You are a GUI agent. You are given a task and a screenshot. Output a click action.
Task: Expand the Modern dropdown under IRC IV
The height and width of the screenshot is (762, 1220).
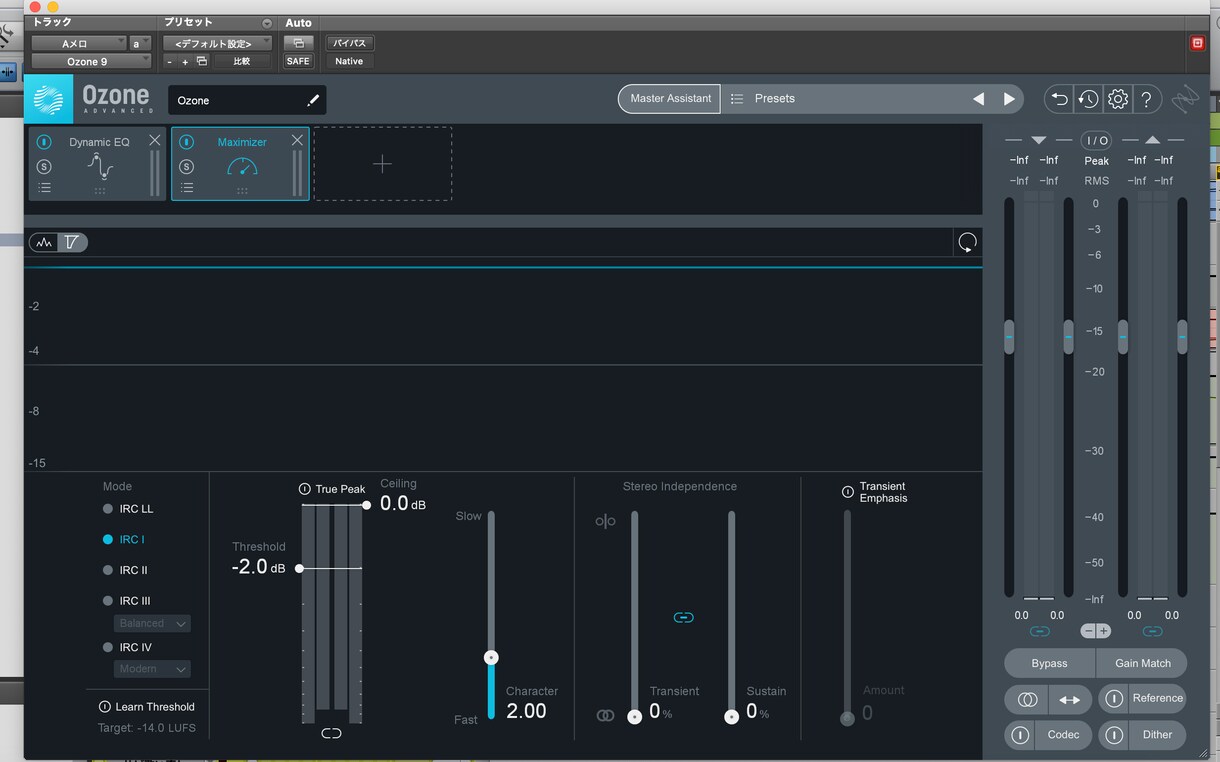153,669
